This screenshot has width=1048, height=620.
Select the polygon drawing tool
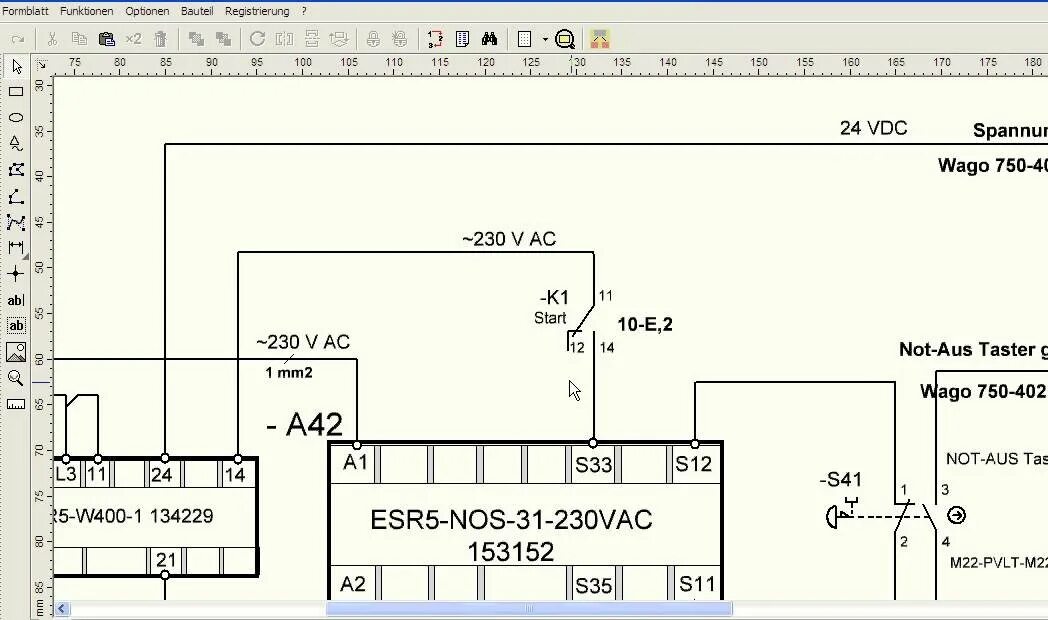coord(16,170)
